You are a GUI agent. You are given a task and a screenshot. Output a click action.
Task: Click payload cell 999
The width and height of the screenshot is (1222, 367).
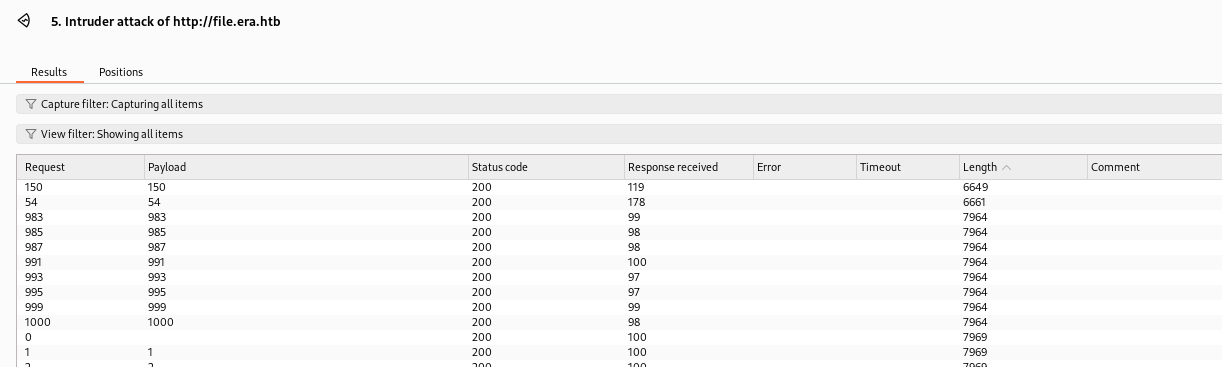(156, 307)
